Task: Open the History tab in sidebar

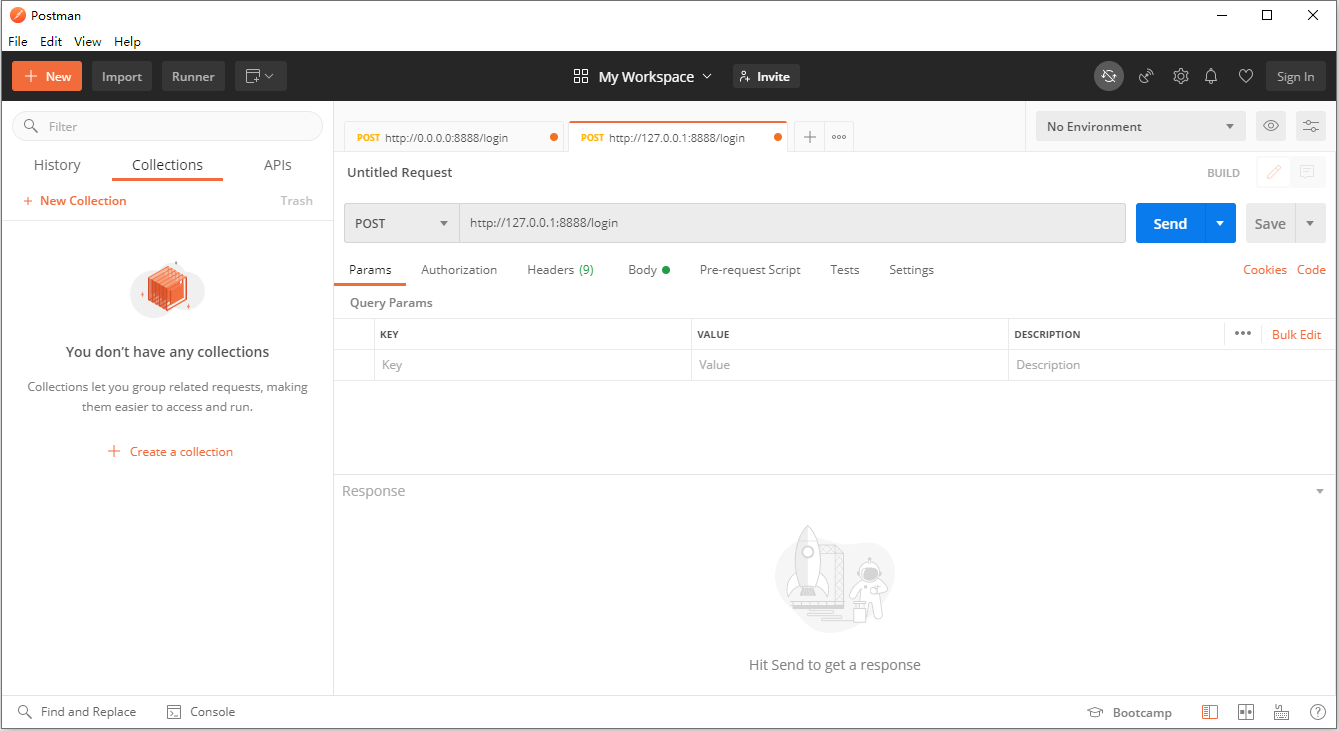Action: [57, 165]
